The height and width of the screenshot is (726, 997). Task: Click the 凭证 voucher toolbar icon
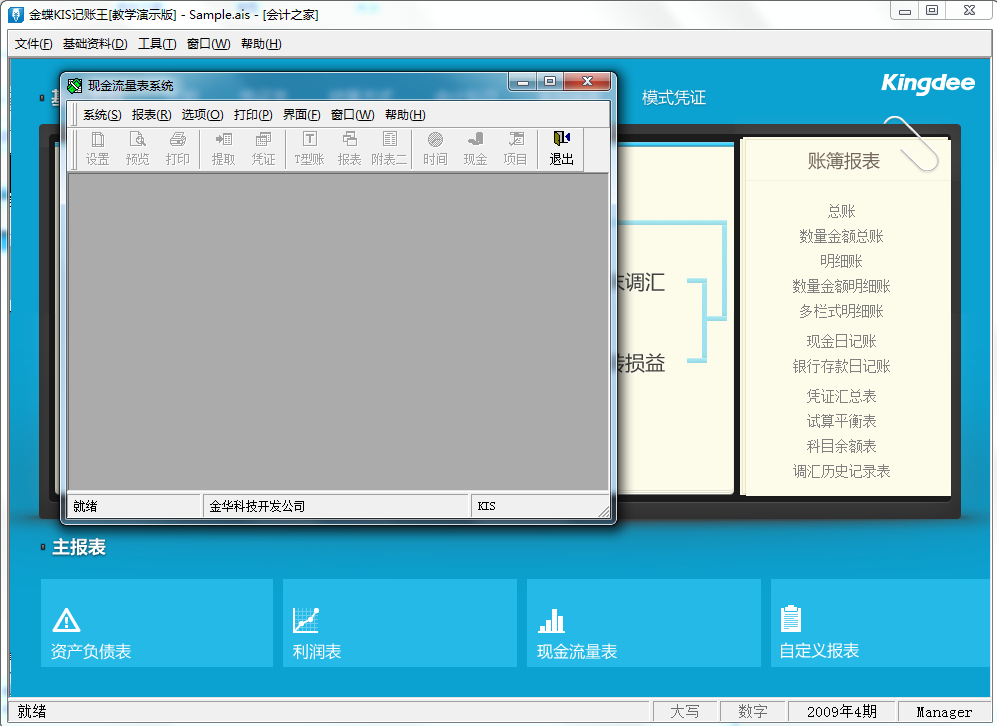(263, 149)
